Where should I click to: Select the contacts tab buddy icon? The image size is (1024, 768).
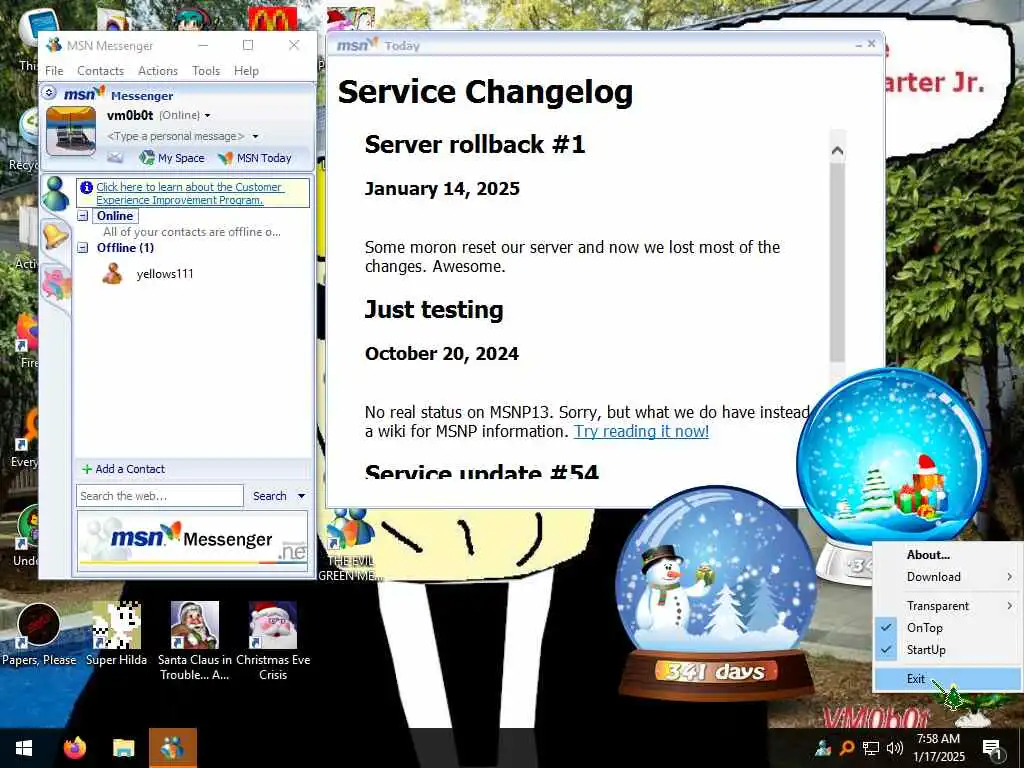[56, 194]
